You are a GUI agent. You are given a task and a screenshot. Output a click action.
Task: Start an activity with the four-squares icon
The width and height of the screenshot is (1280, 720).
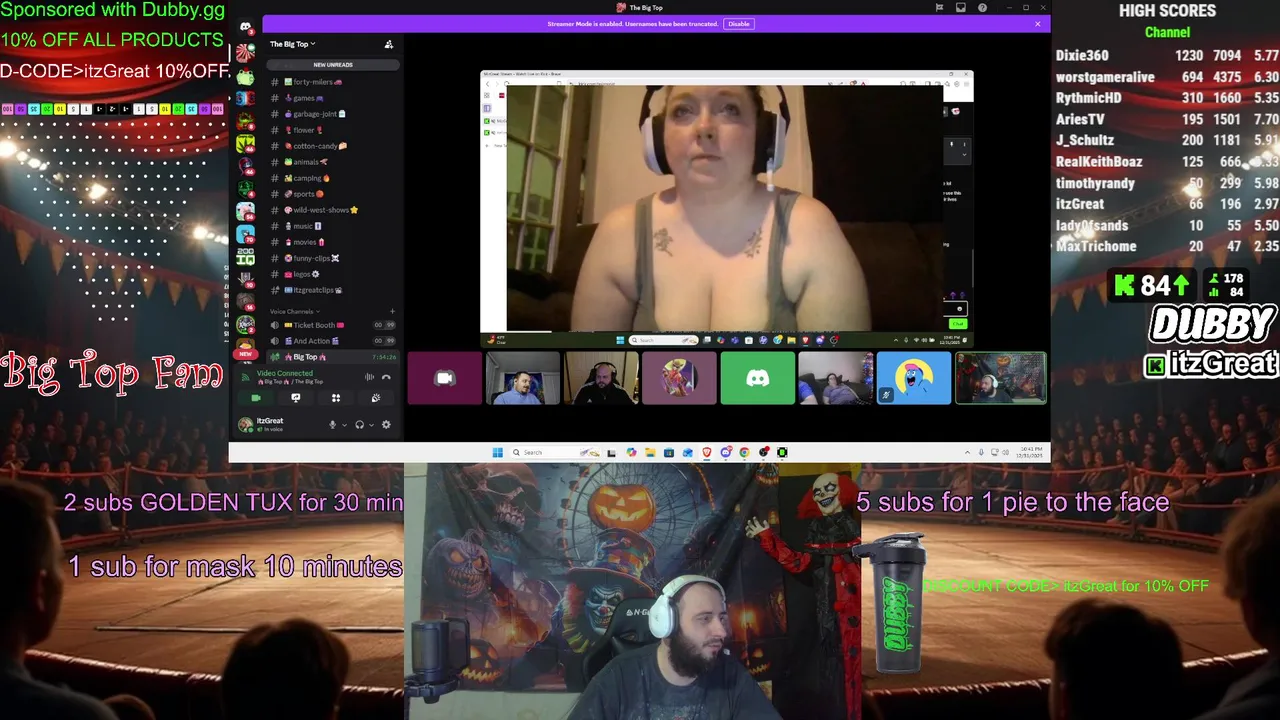[336, 398]
